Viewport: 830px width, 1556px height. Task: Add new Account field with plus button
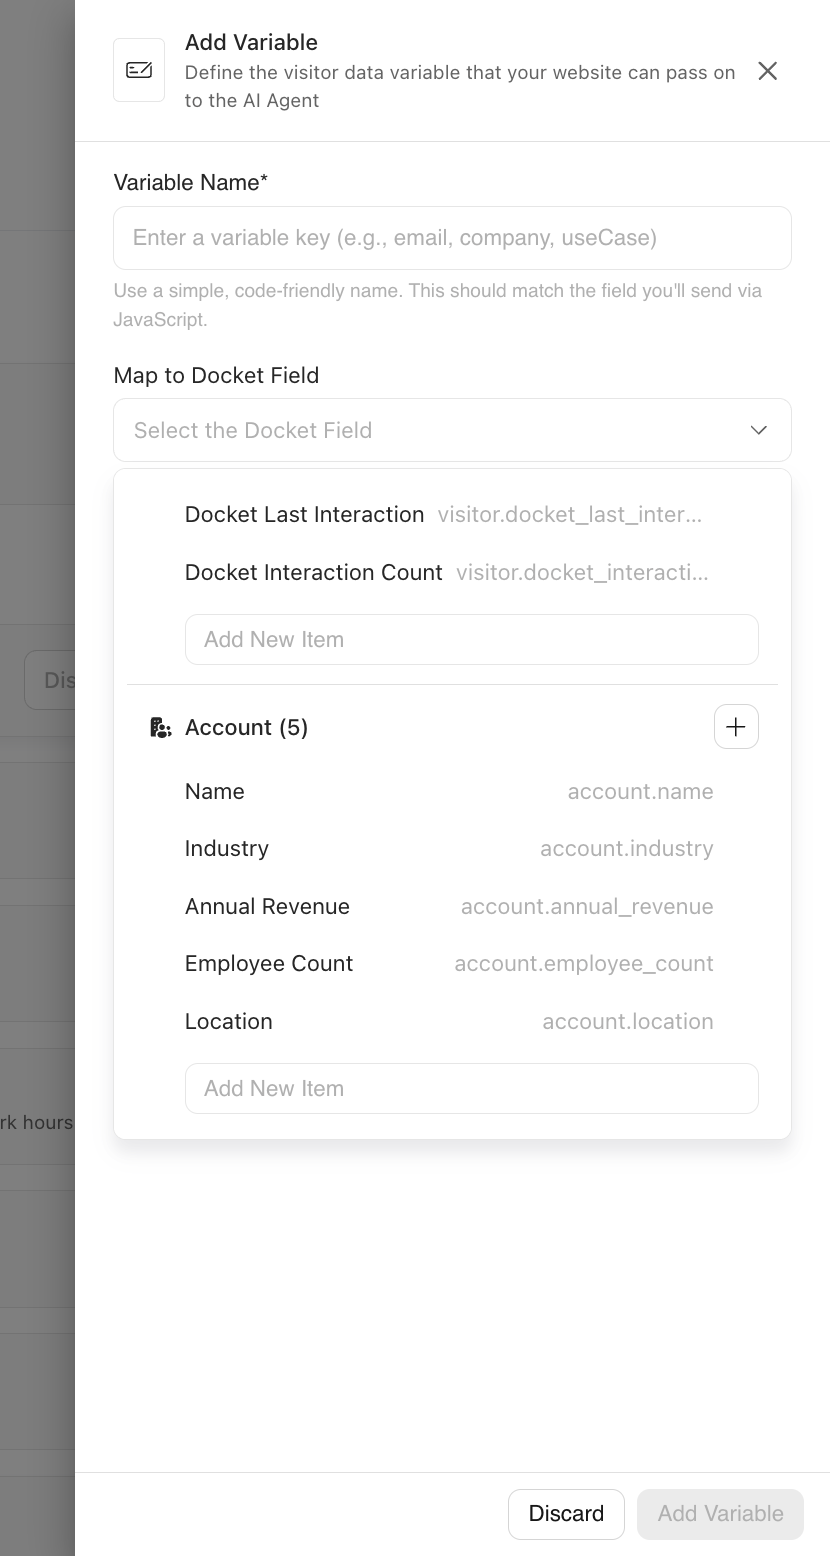(736, 727)
